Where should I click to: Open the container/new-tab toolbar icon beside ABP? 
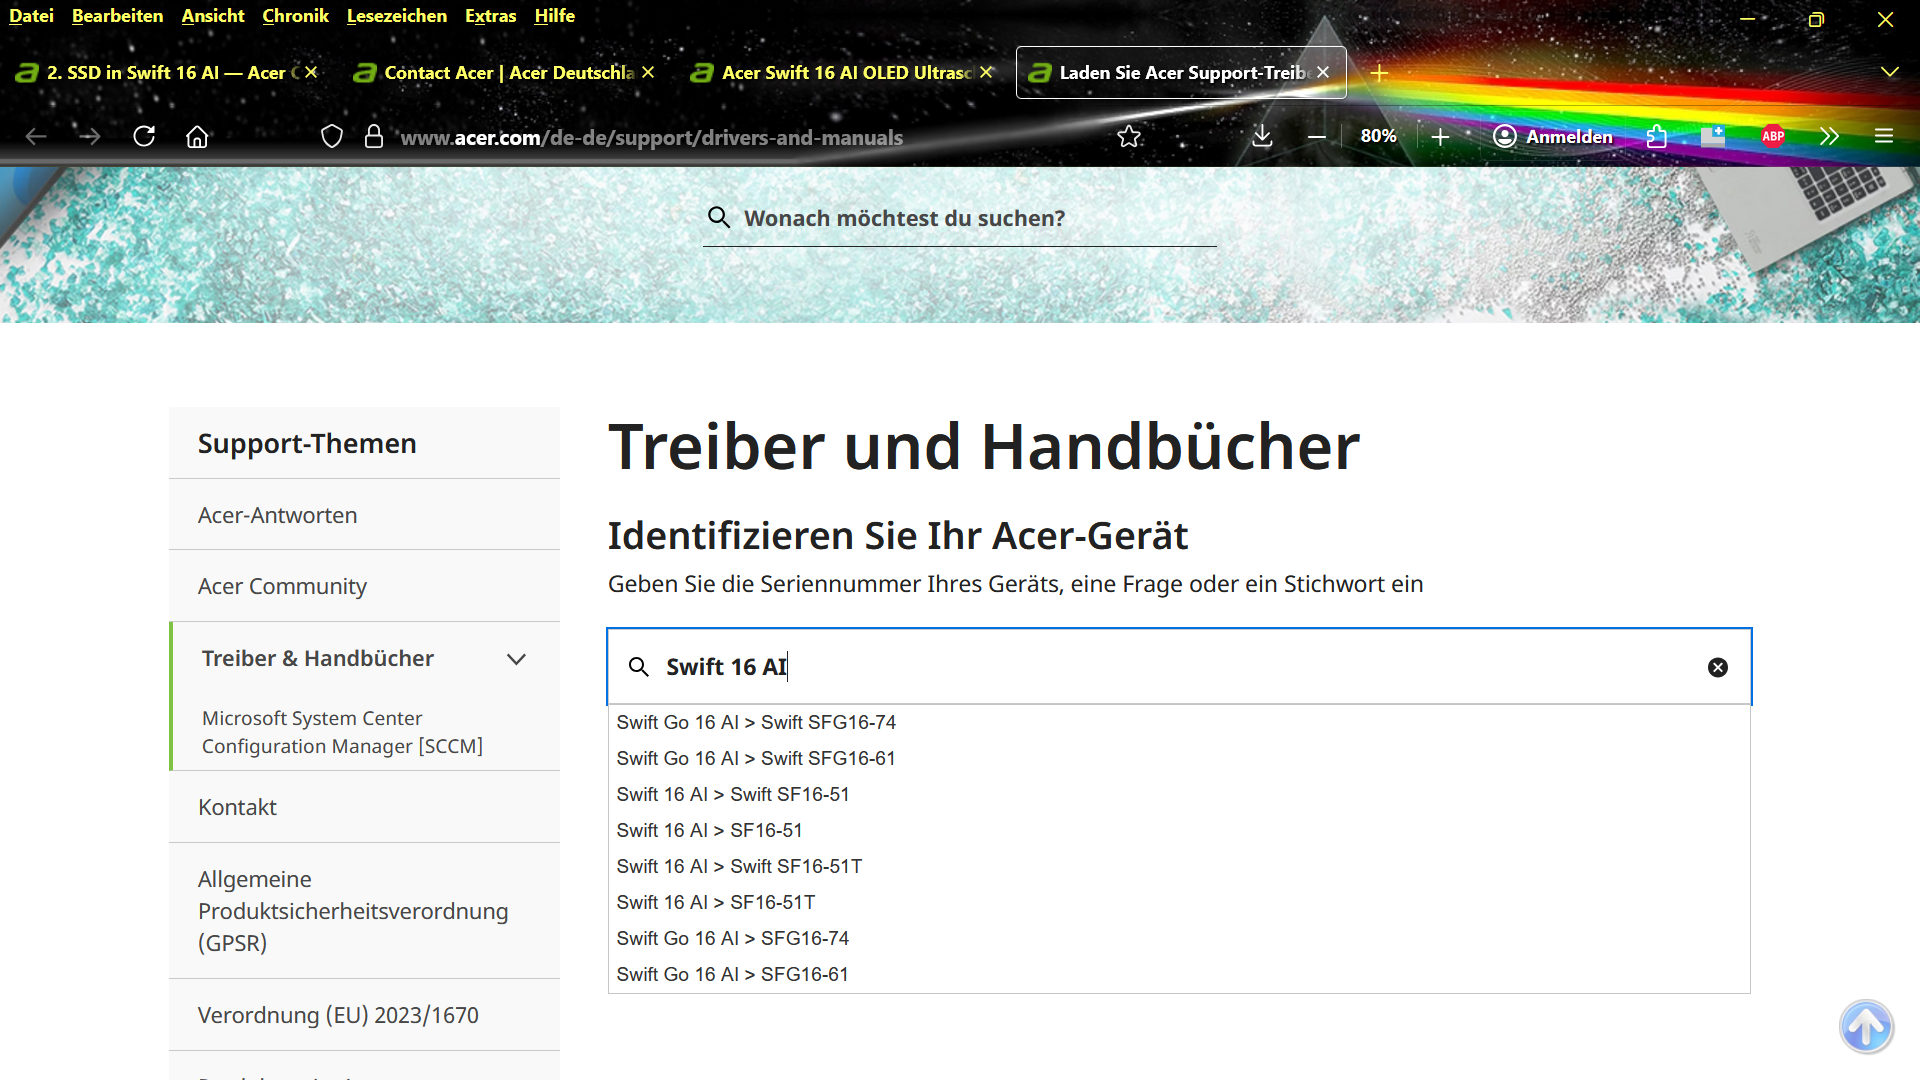1713,136
